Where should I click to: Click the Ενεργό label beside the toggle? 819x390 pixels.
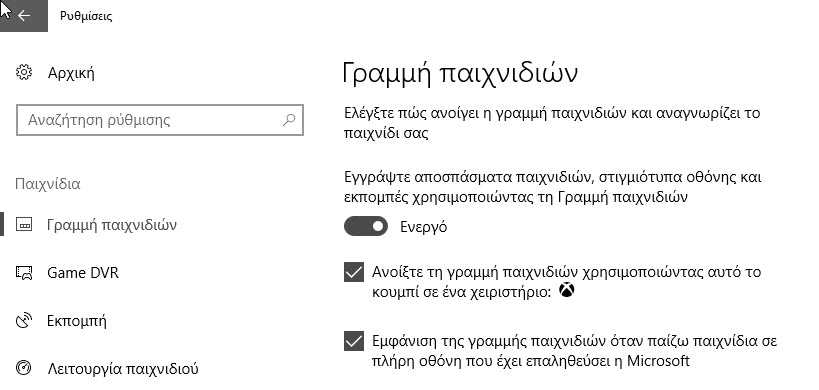pos(424,227)
